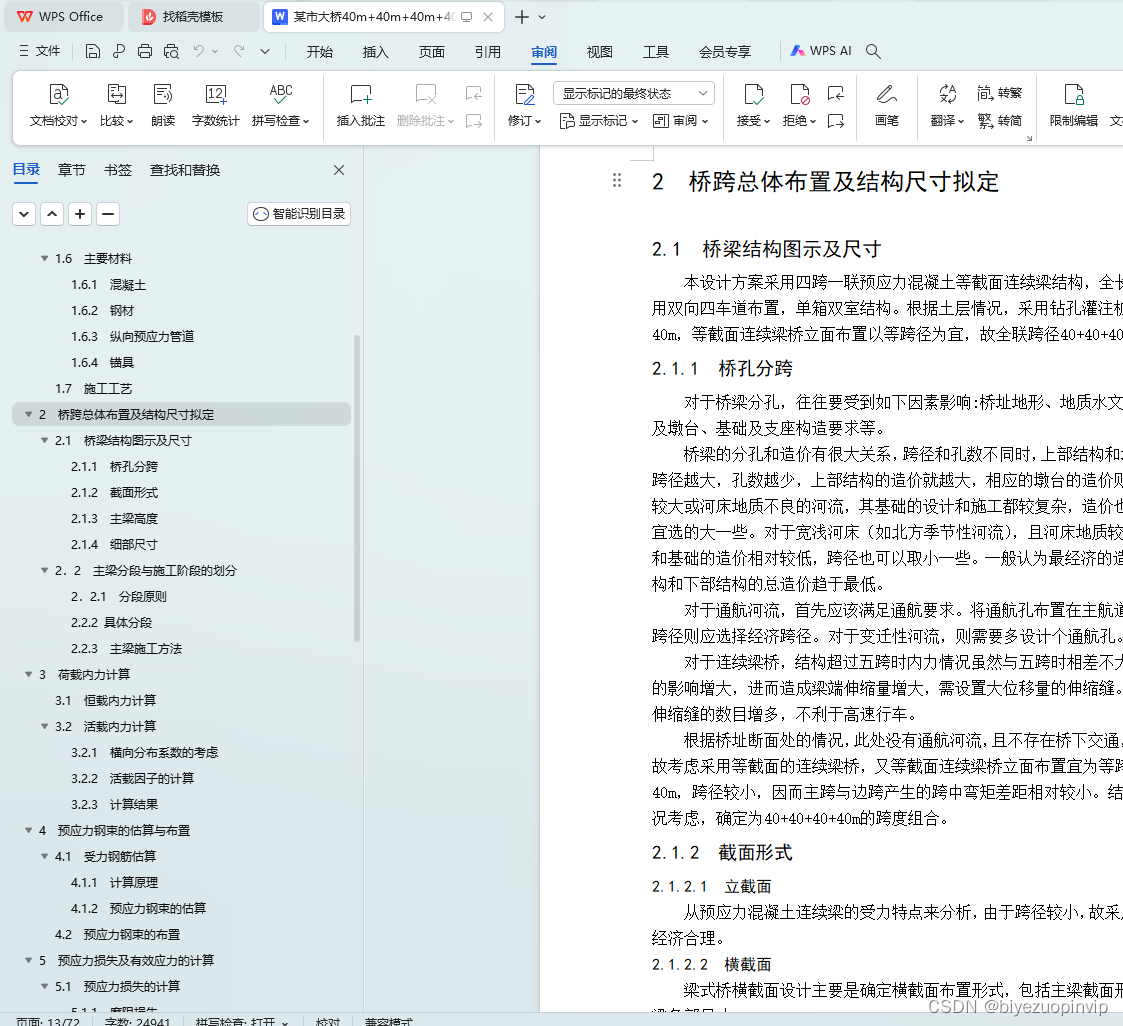
Task: Run 拼写检查 spell check
Action: click(281, 105)
